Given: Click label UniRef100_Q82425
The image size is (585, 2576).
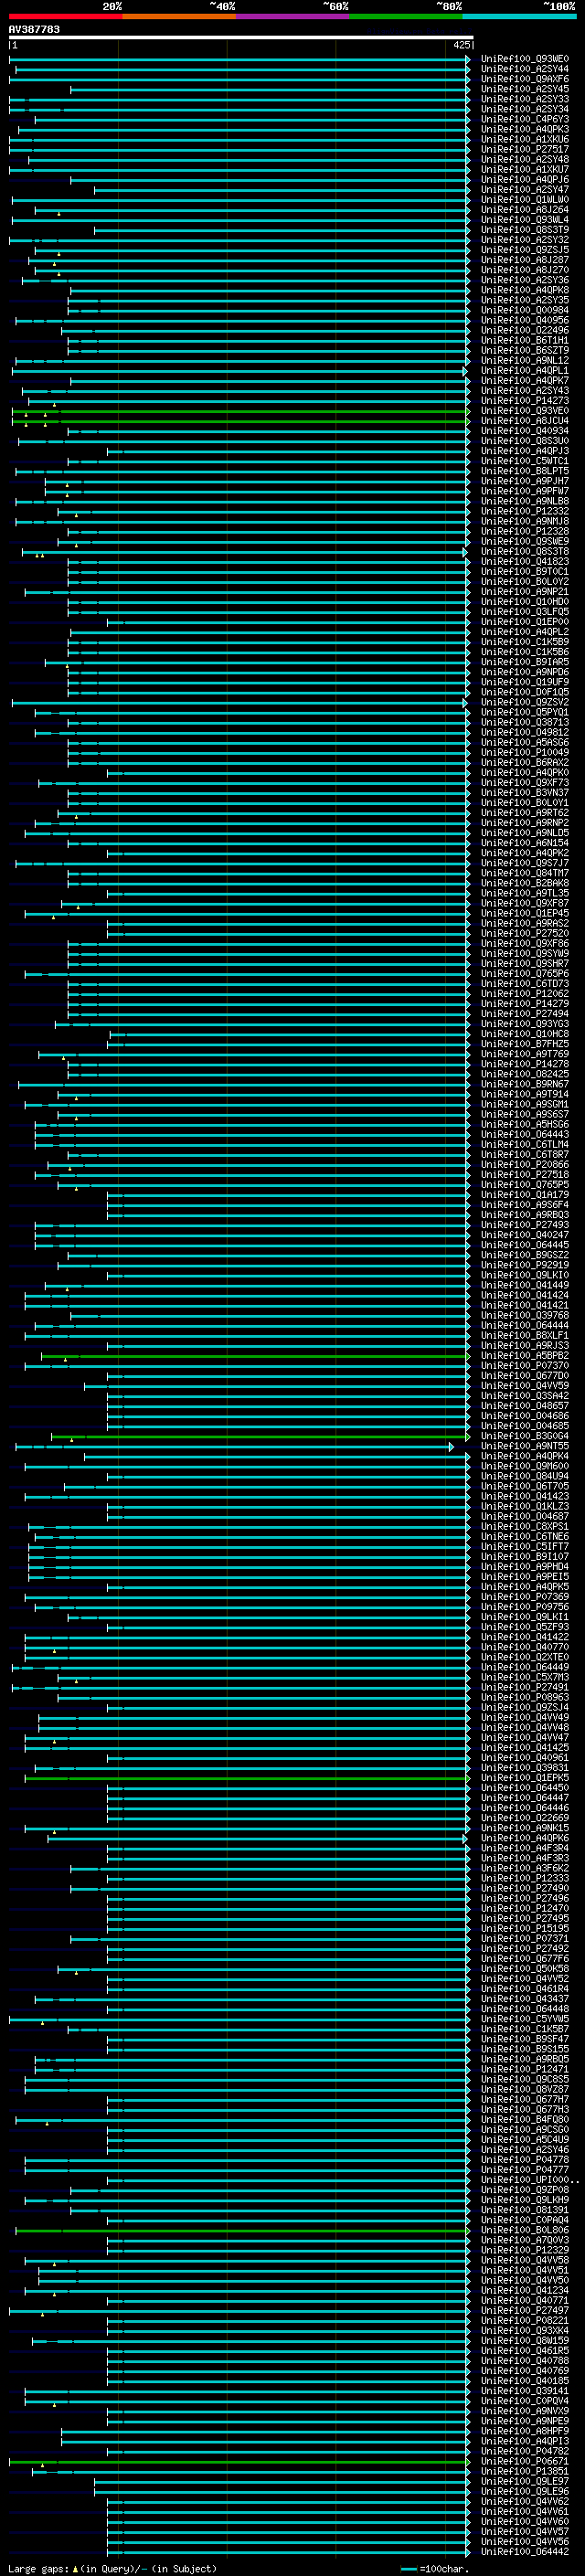Looking at the screenshot, I should click(524, 1074).
